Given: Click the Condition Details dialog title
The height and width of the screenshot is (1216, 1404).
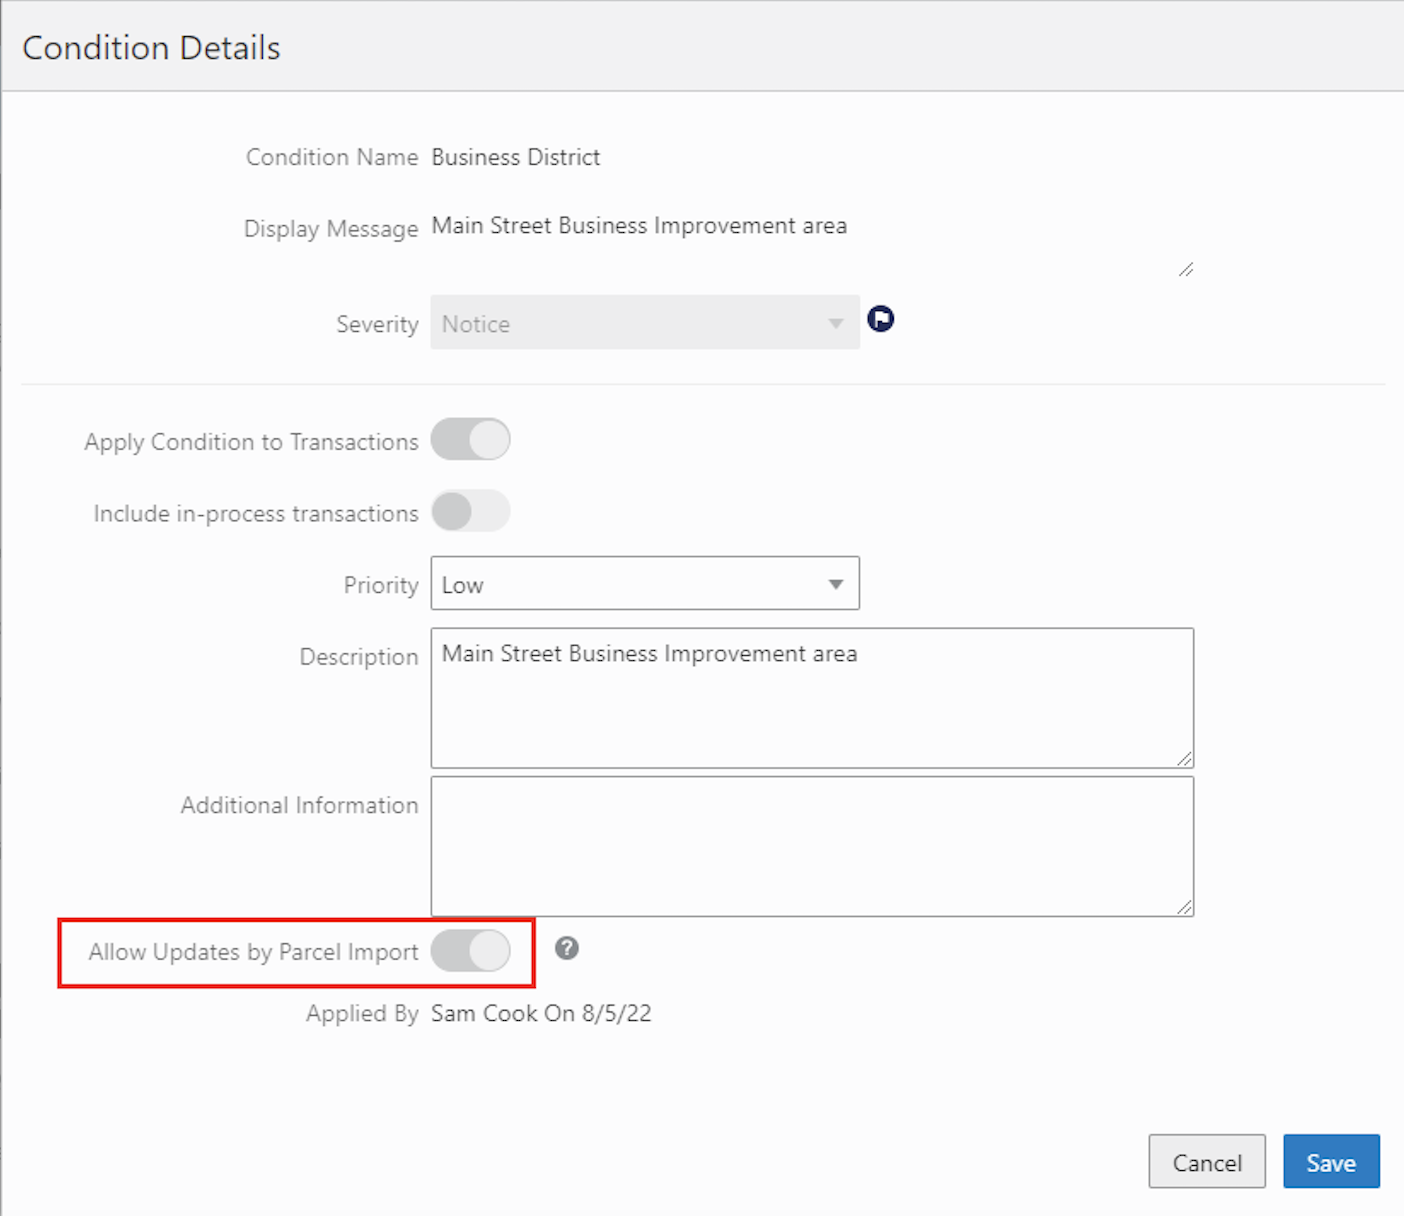Looking at the screenshot, I should click(152, 48).
